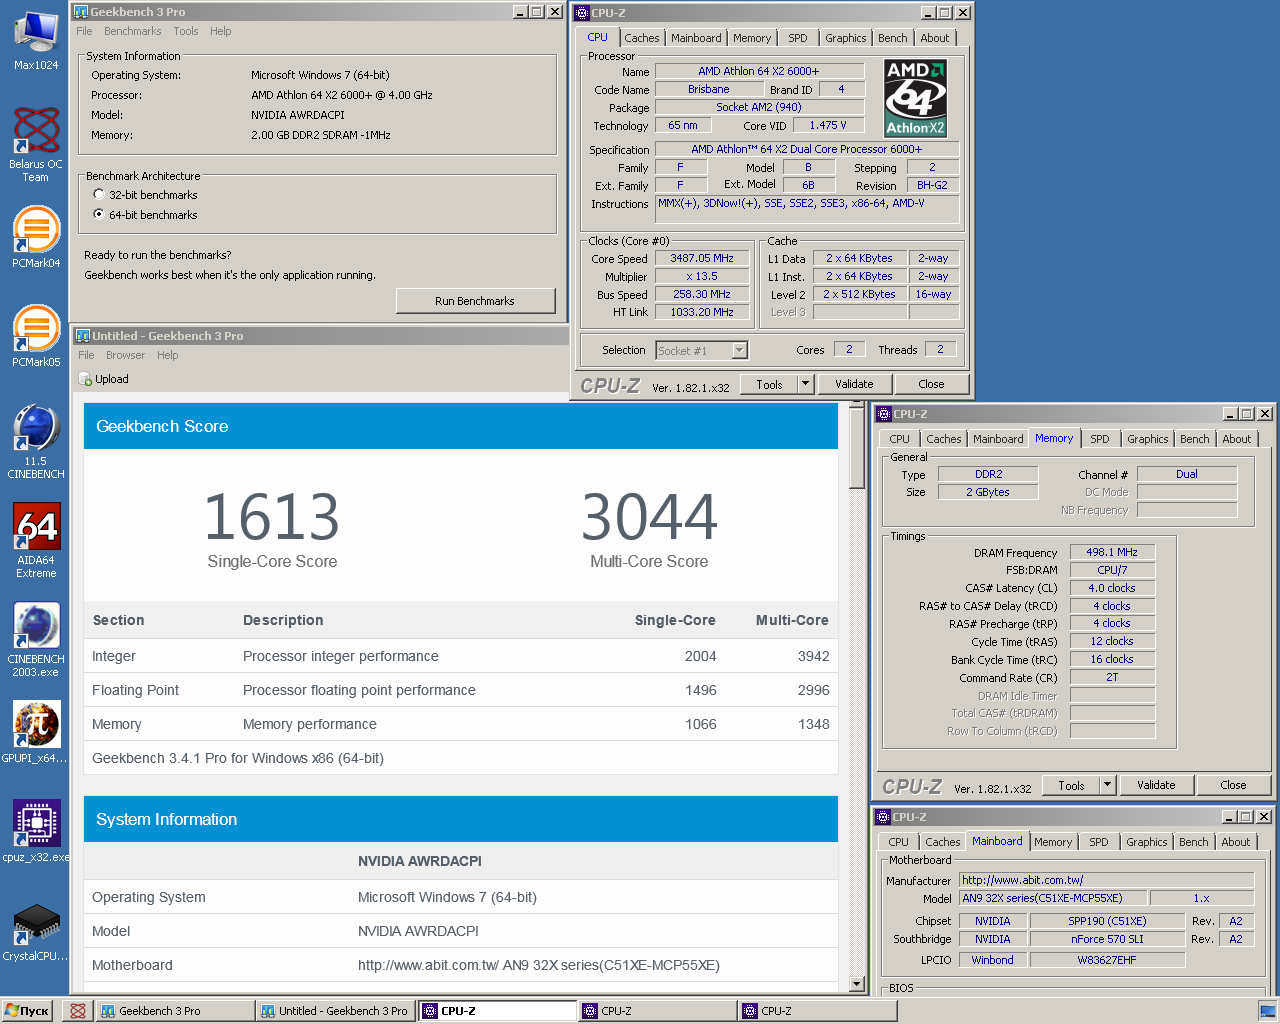Click the system tray monitor icon
Screen dimensions: 1280x1024
pos(1267,1011)
